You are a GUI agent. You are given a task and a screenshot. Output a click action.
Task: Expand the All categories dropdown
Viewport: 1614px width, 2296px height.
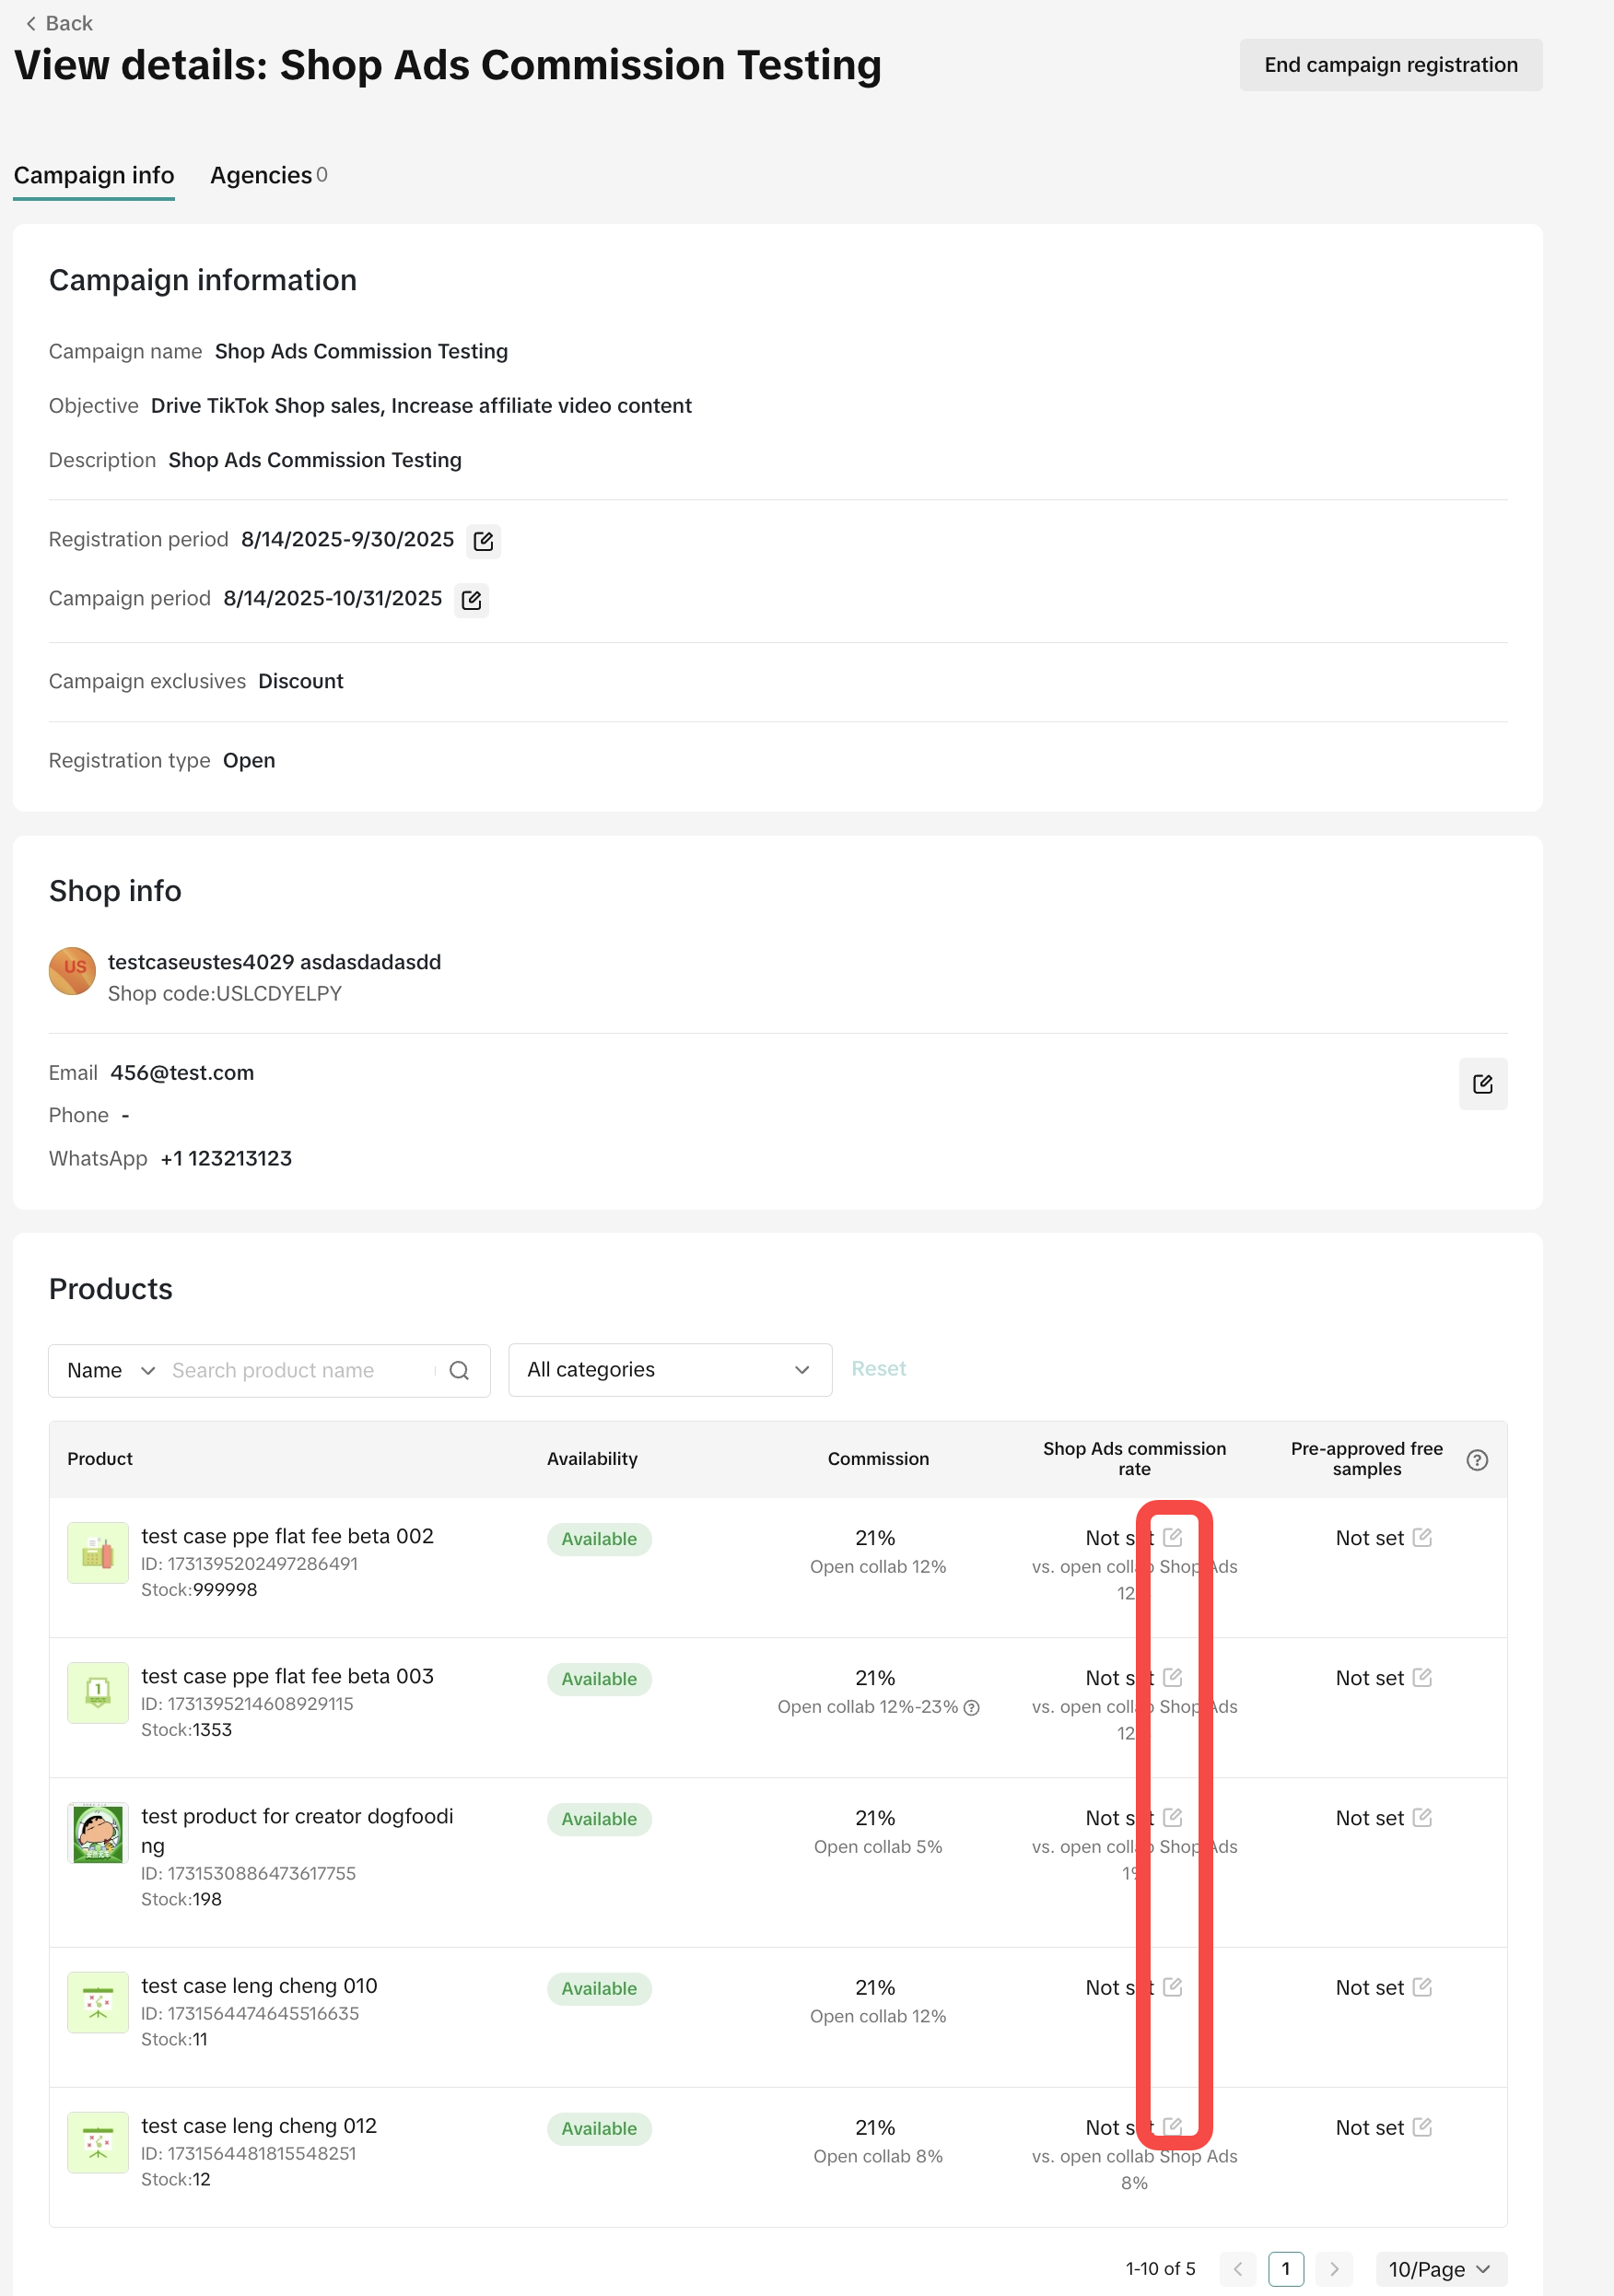tap(669, 1370)
